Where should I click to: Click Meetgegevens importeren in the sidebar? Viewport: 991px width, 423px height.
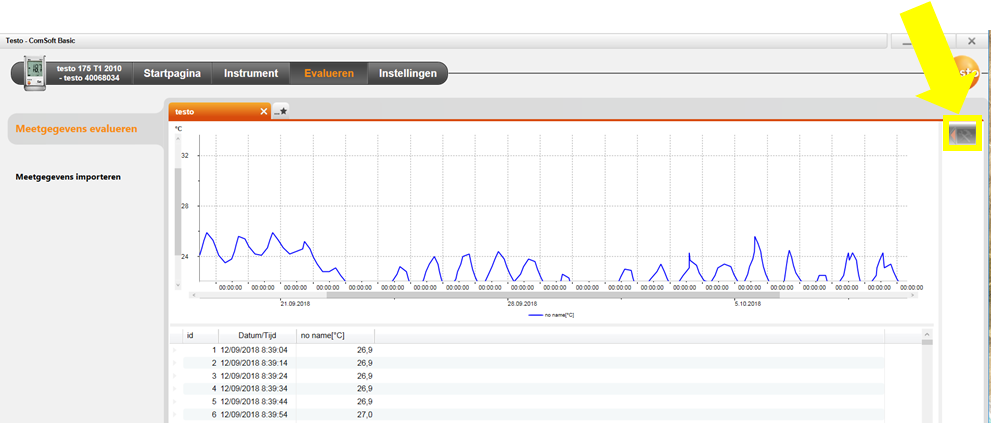(68, 177)
